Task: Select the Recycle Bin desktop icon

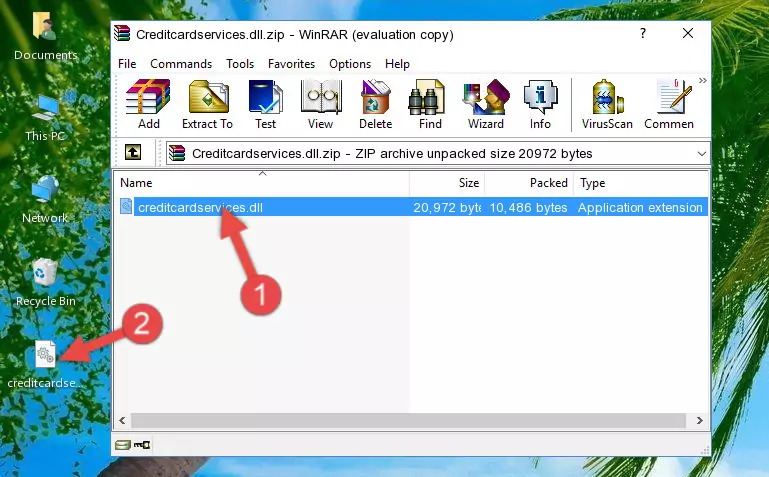Action: click(46, 283)
